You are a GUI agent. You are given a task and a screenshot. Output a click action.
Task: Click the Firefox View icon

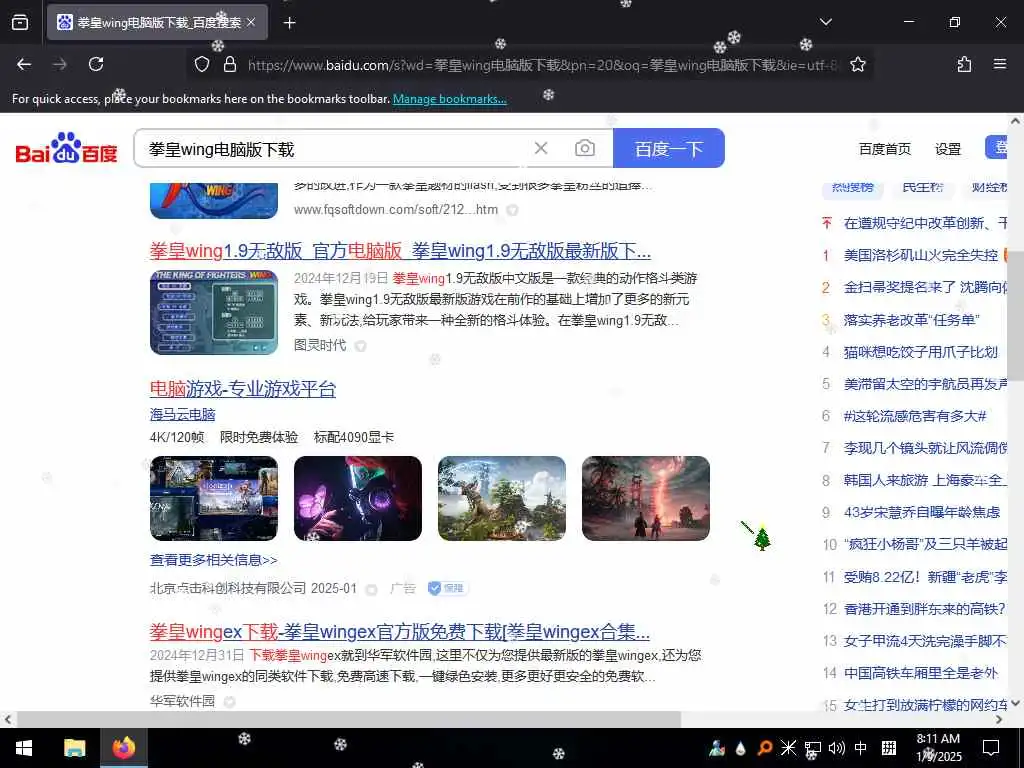coord(20,22)
